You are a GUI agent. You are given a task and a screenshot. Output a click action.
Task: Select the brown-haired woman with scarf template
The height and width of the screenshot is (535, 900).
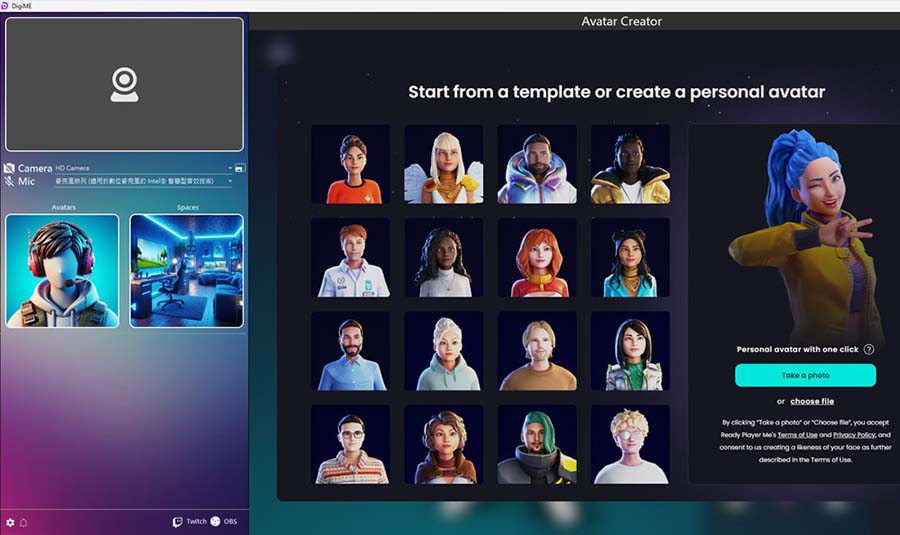[444, 444]
